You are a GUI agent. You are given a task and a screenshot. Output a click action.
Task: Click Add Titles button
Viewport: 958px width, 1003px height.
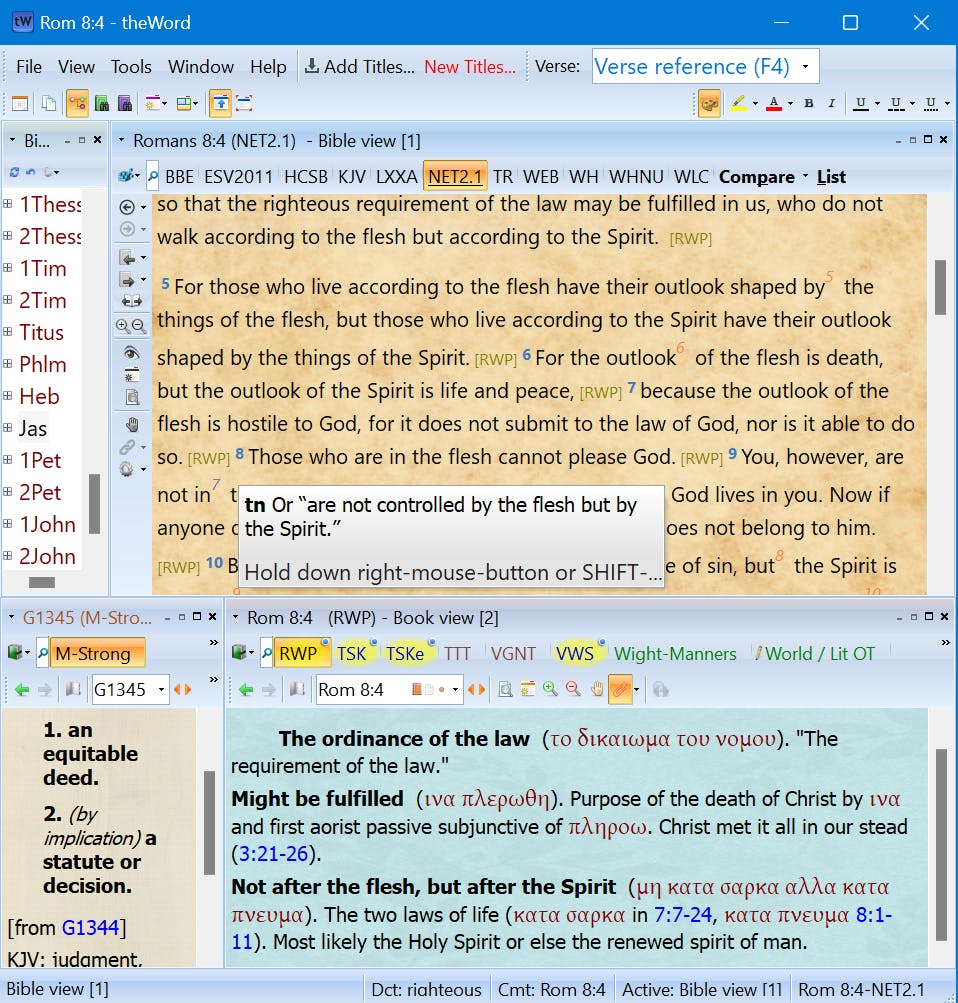click(x=359, y=67)
